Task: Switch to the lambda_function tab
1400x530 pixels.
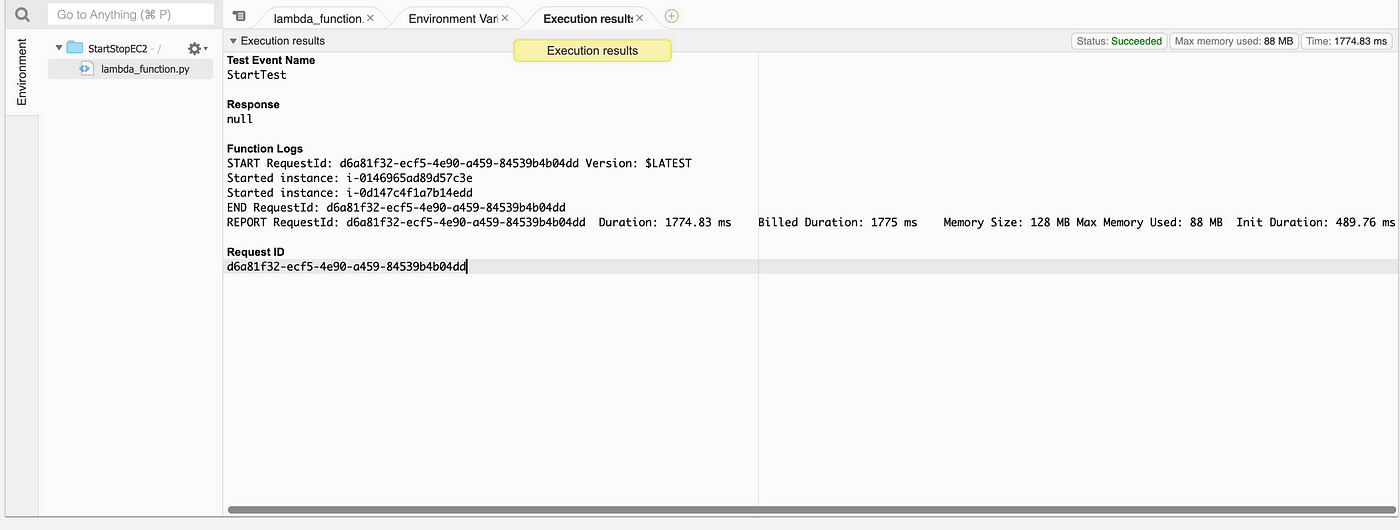Action: (317, 18)
